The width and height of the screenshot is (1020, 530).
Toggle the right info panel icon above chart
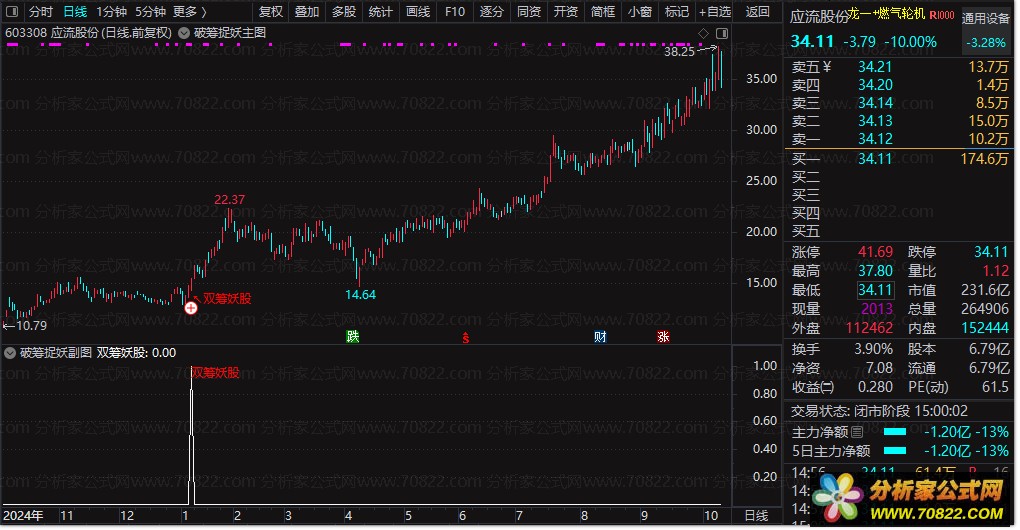point(721,33)
